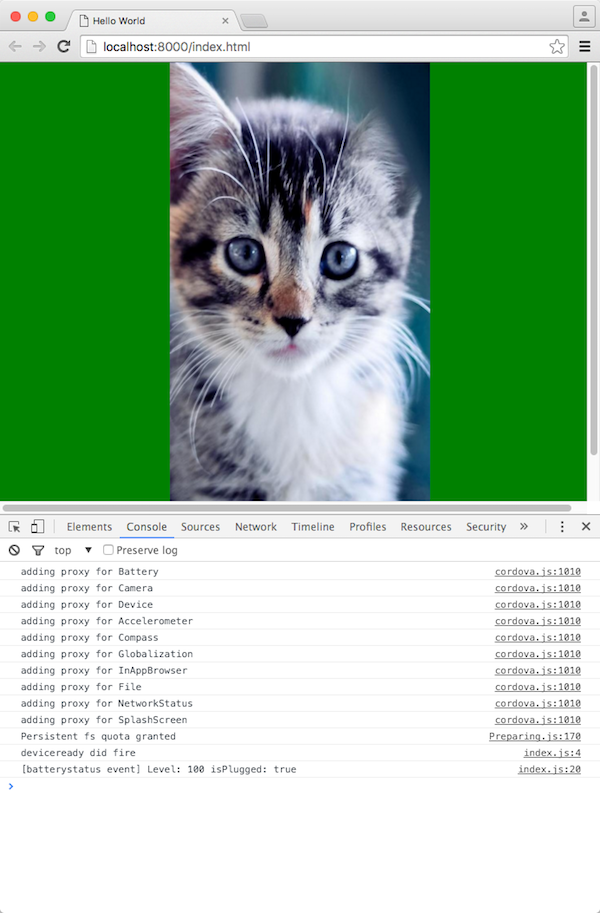Open cordova.js:1010 link for File proxy
The width and height of the screenshot is (600, 913).
538,687
